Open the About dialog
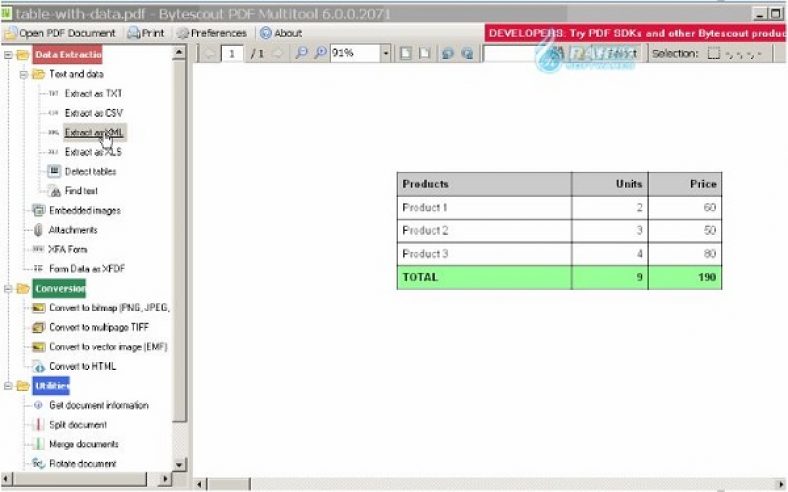This screenshot has width=788, height=492. [281, 33]
